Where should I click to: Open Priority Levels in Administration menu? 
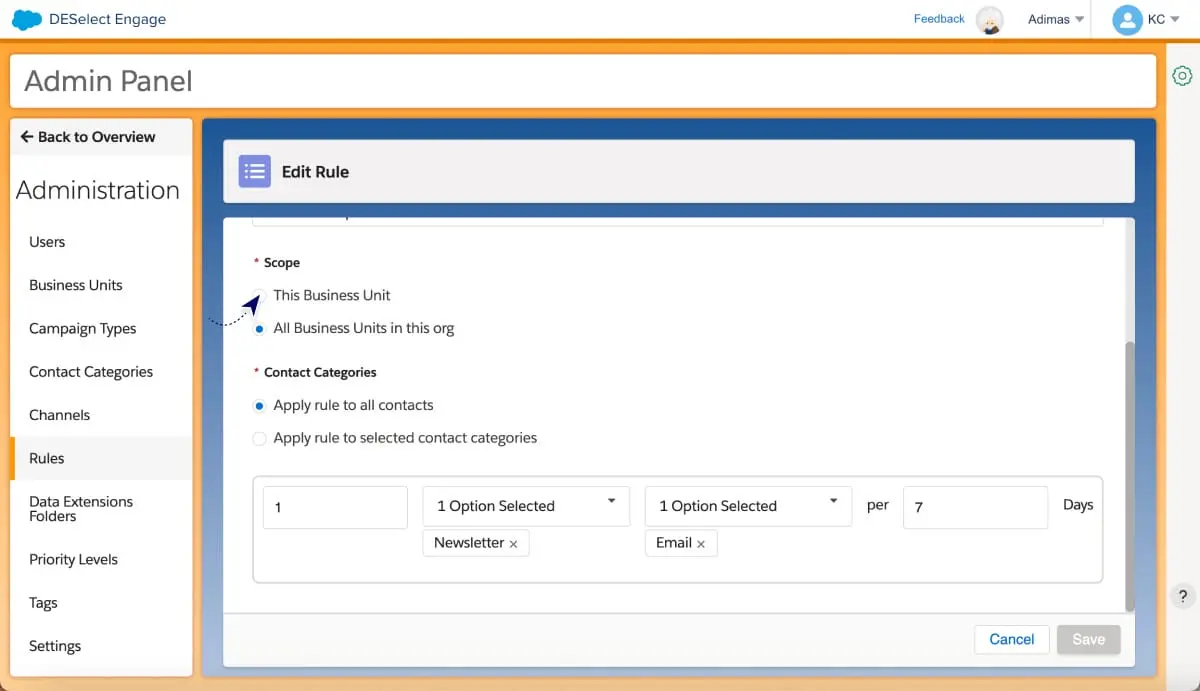coord(73,559)
